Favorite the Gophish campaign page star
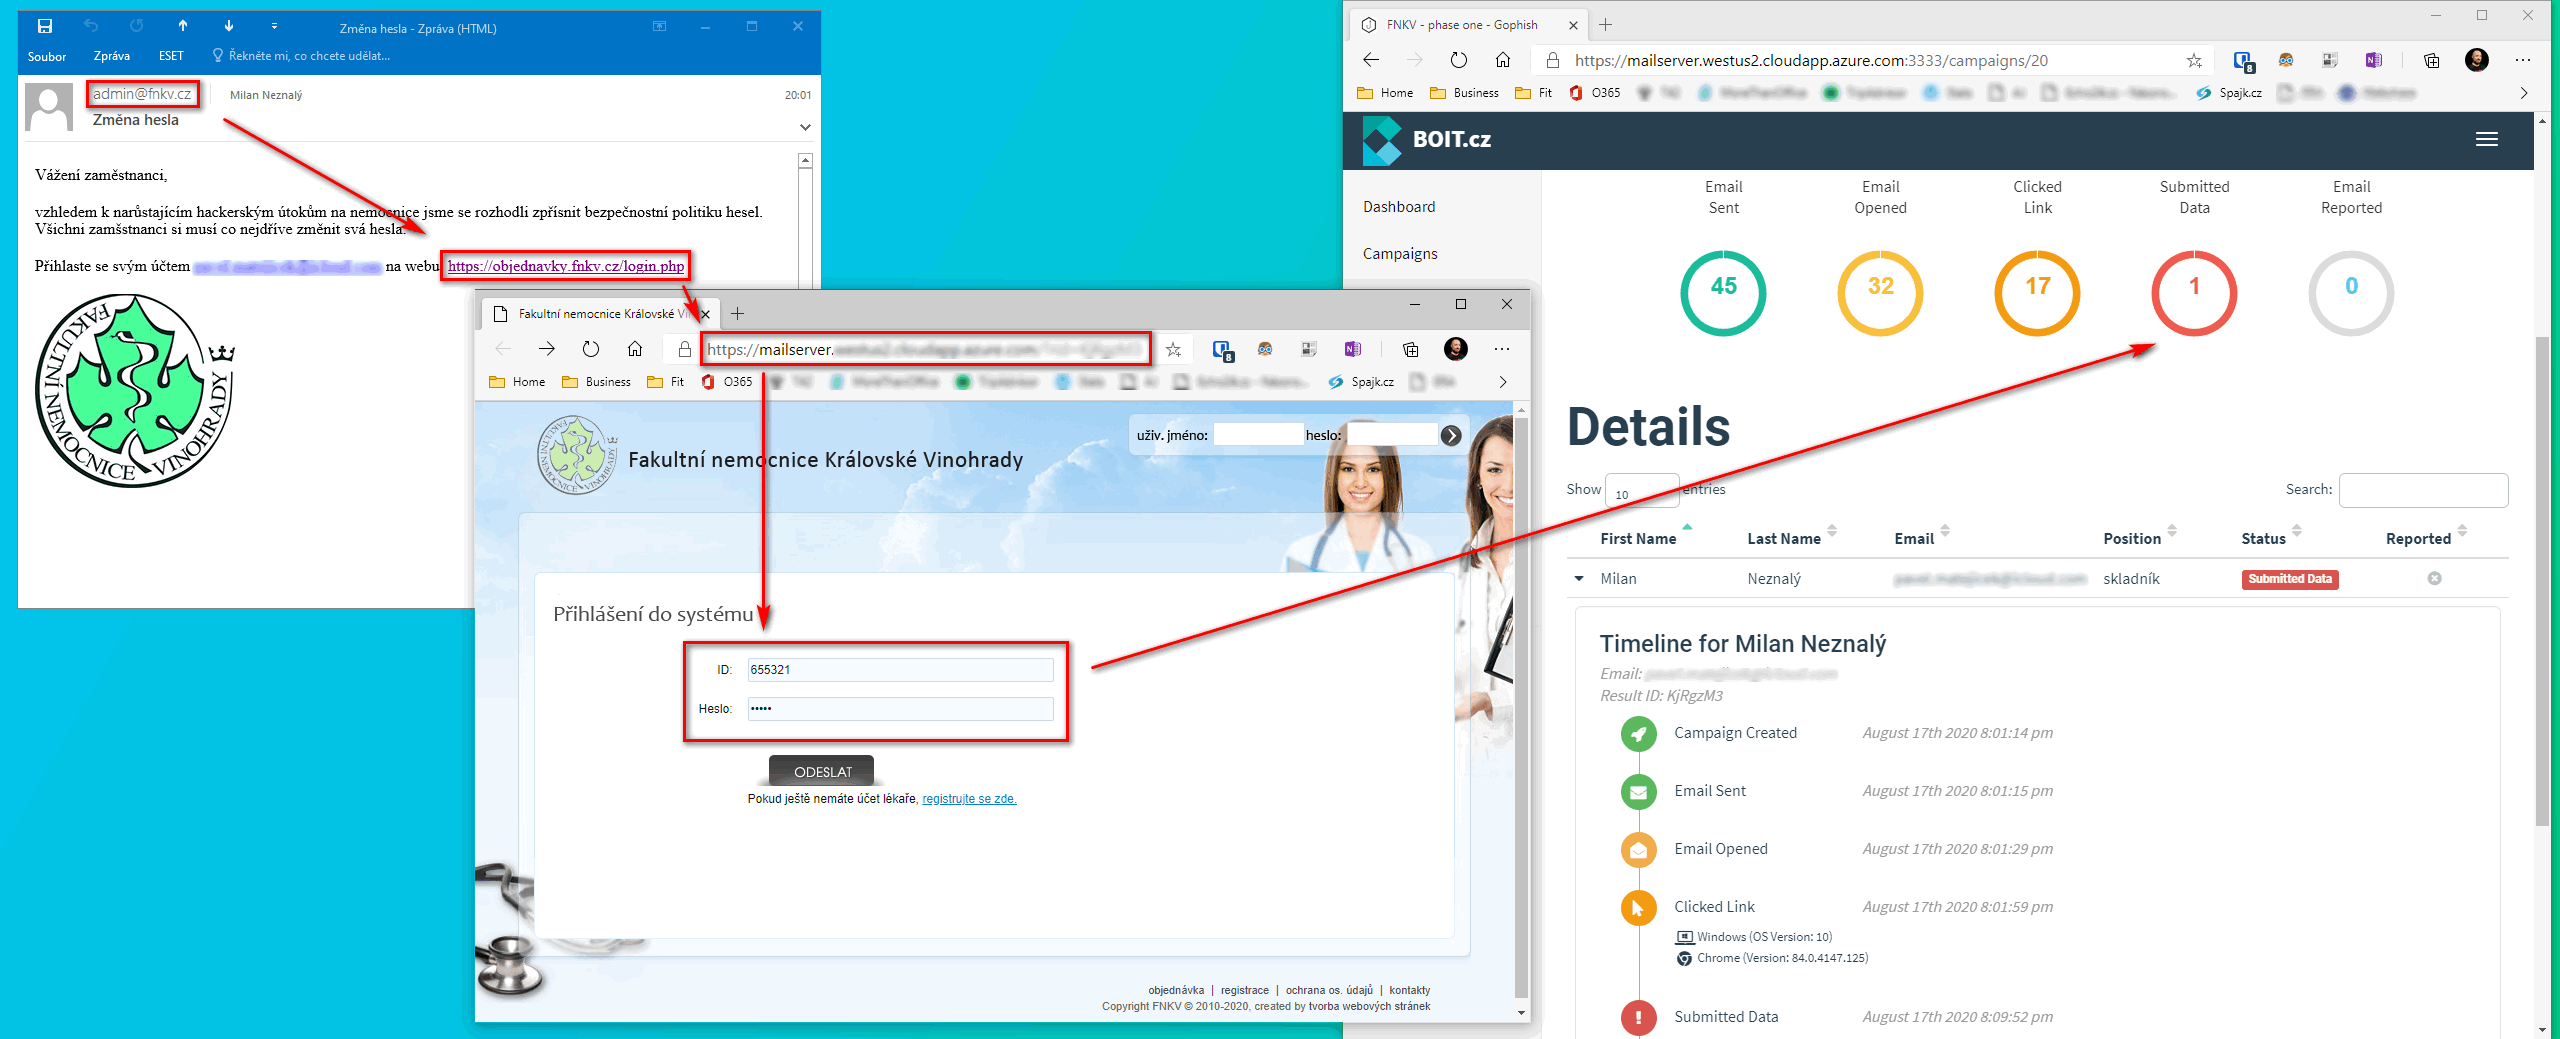The width and height of the screenshot is (2560, 1039). click(x=2194, y=60)
